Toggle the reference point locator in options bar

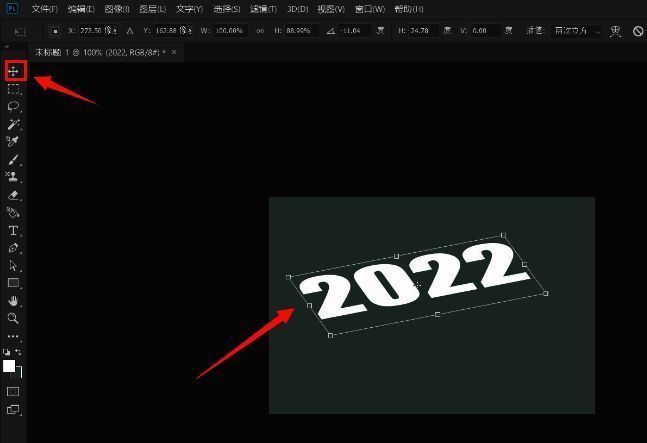click(x=54, y=31)
